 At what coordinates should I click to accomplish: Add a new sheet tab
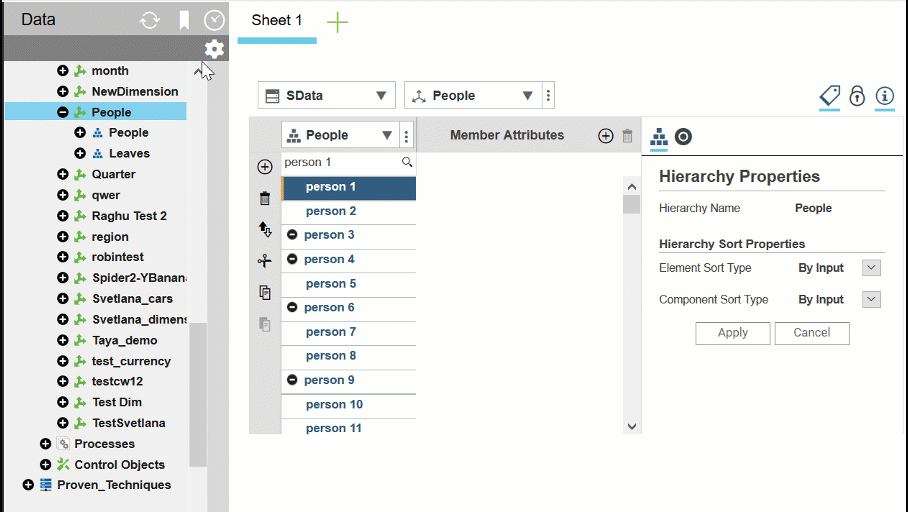pos(338,22)
